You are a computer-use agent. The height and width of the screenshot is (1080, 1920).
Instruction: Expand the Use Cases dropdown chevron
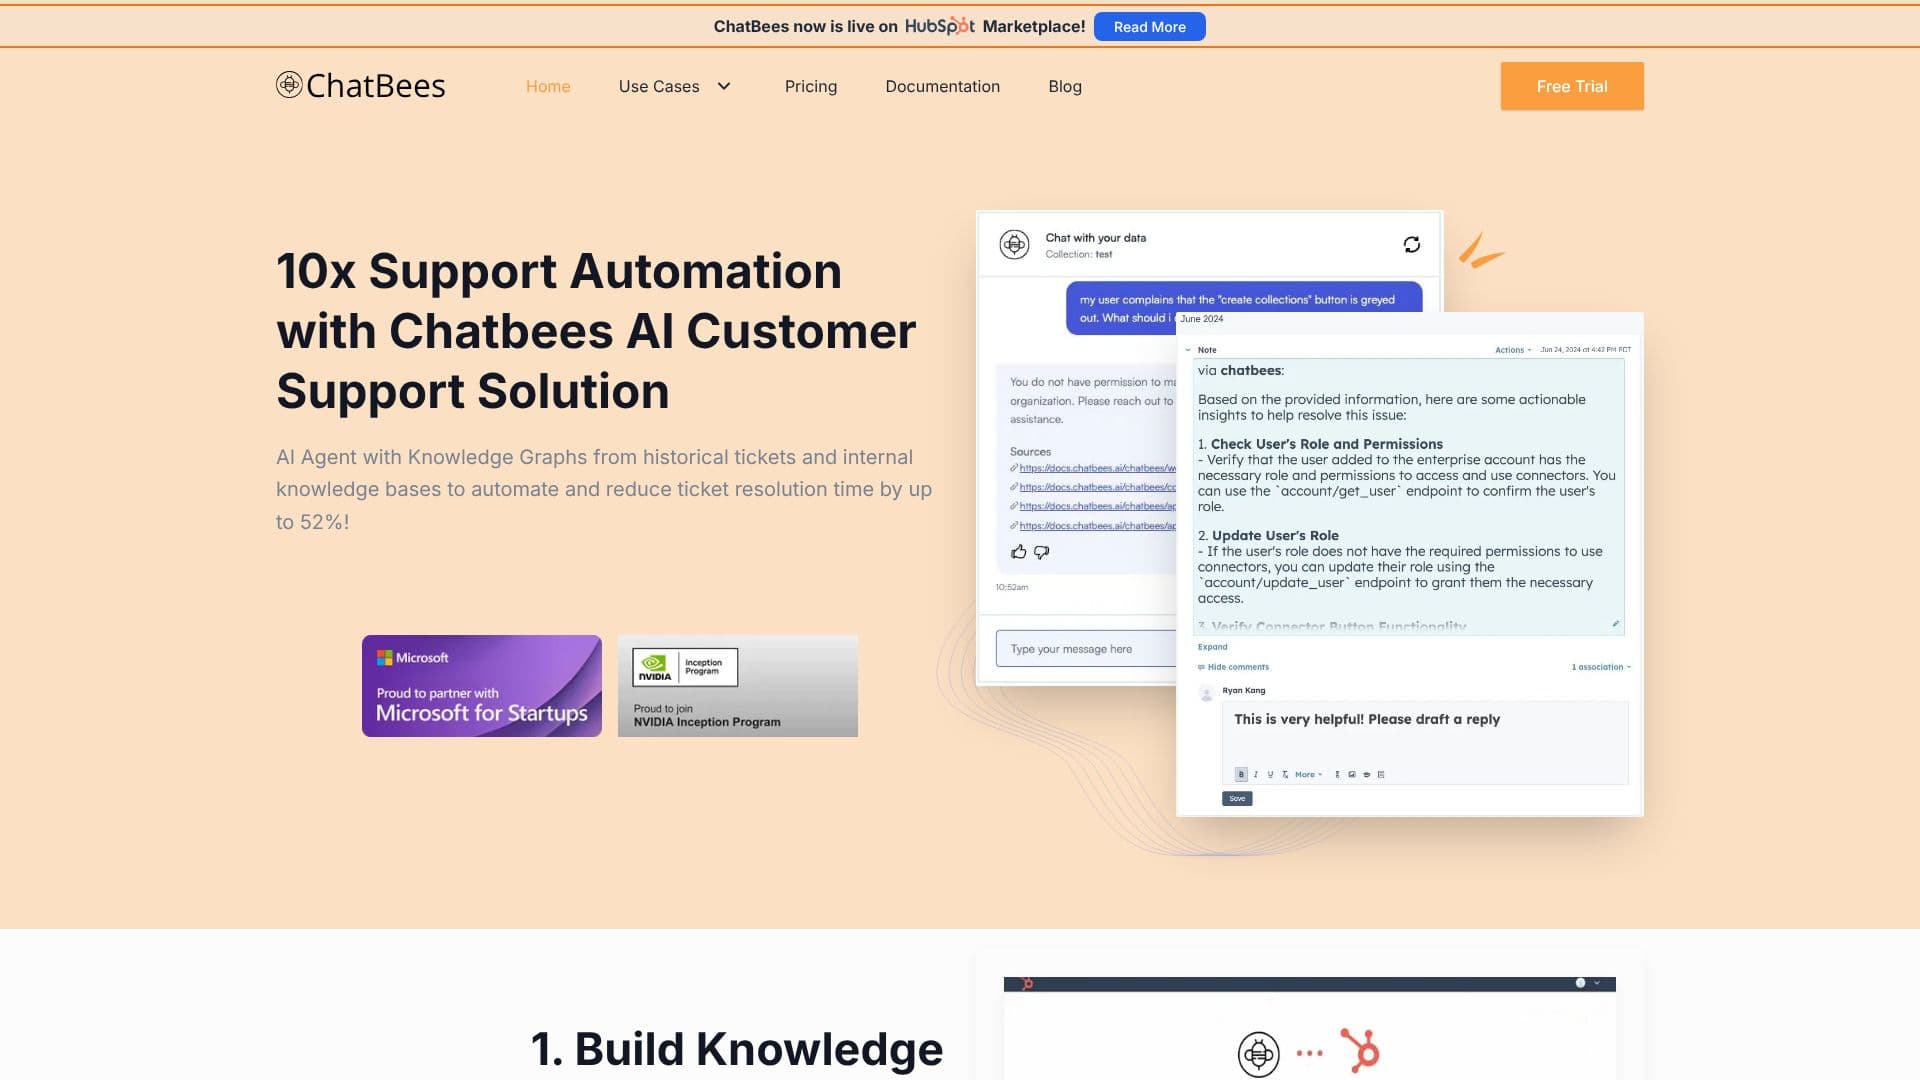pos(724,86)
